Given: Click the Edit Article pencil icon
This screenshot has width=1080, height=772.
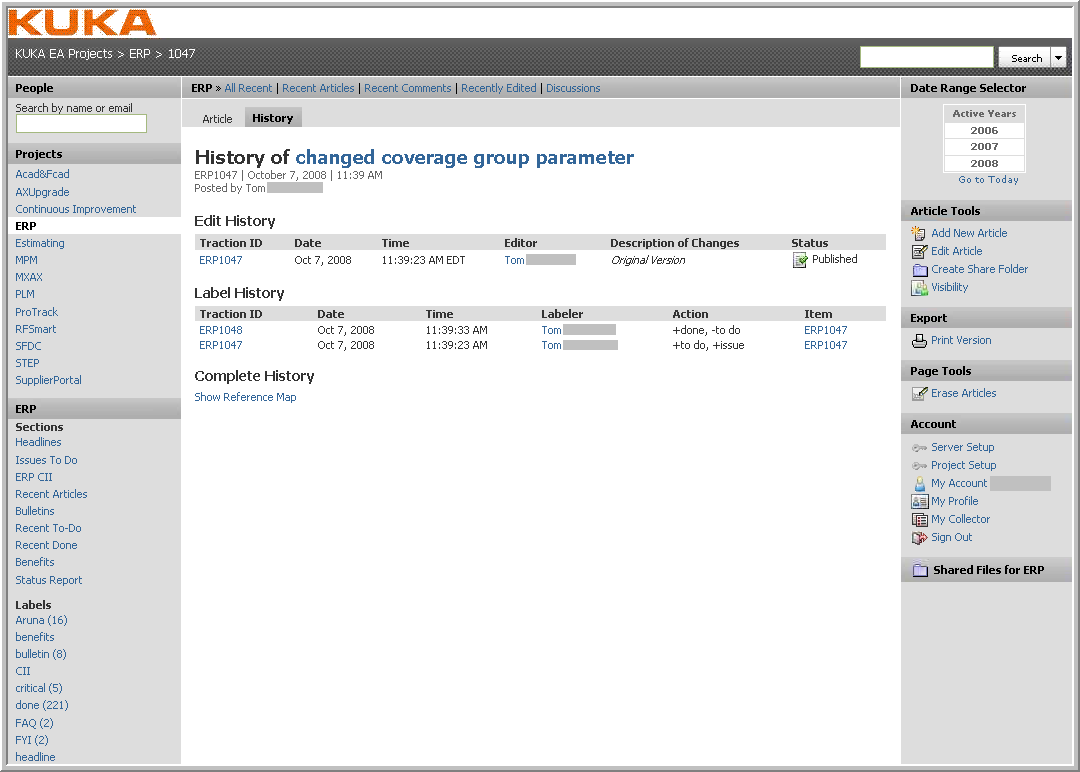Looking at the screenshot, I should pyautogui.click(x=919, y=251).
